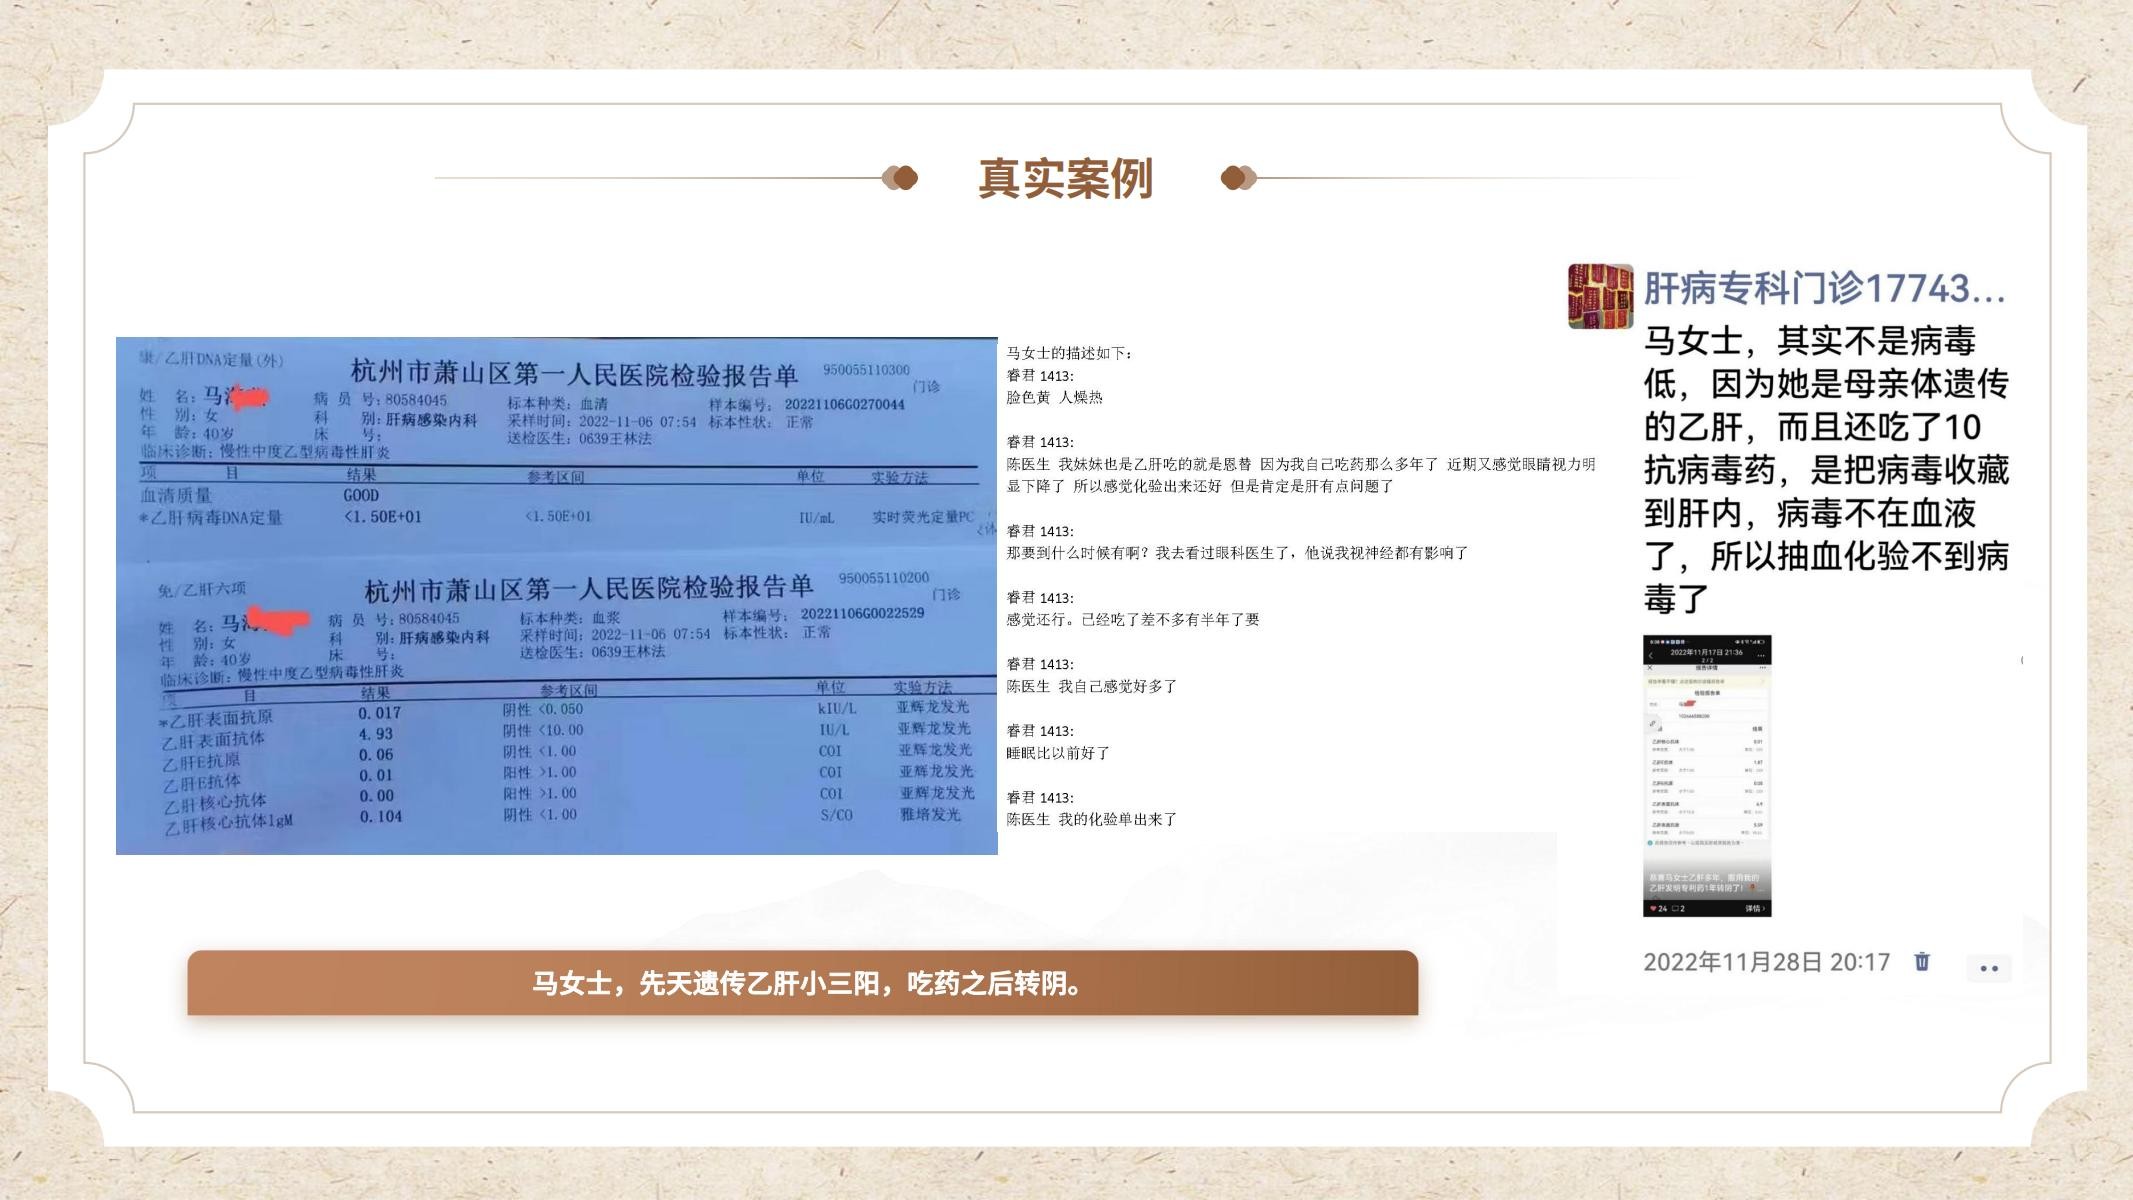Click the account name 肝病专科门诊17743...

click(x=1825, y=289)
